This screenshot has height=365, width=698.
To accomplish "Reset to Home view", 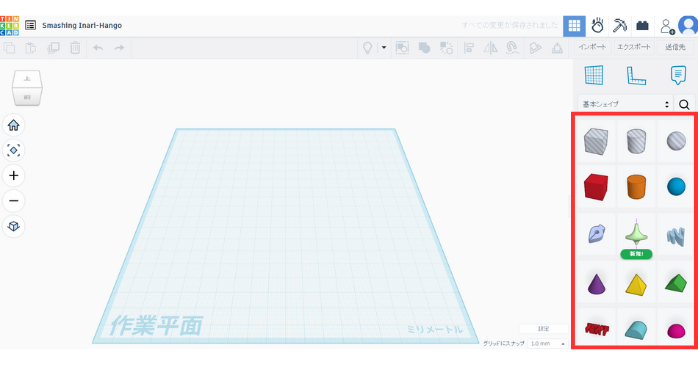I will pyautogui.click(x=13, y=125).
